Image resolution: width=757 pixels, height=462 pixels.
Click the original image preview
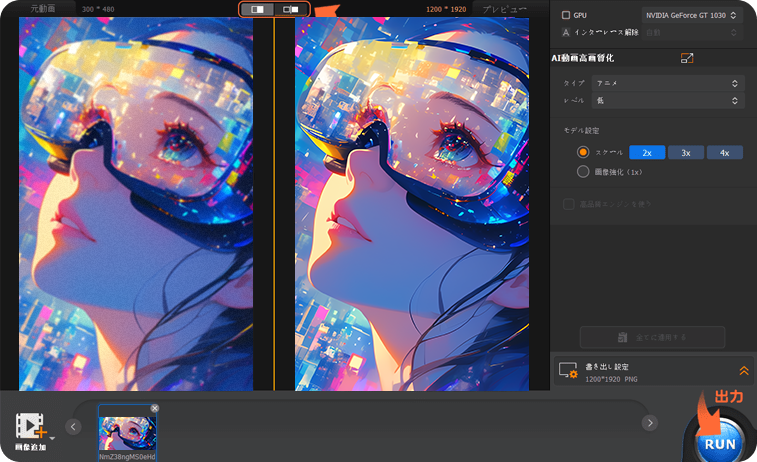pos(136,204)
